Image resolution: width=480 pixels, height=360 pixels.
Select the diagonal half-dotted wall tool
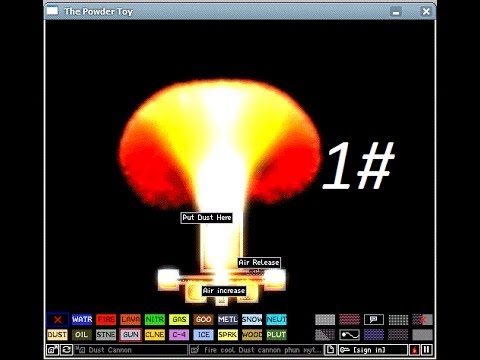tap(325, 335)
